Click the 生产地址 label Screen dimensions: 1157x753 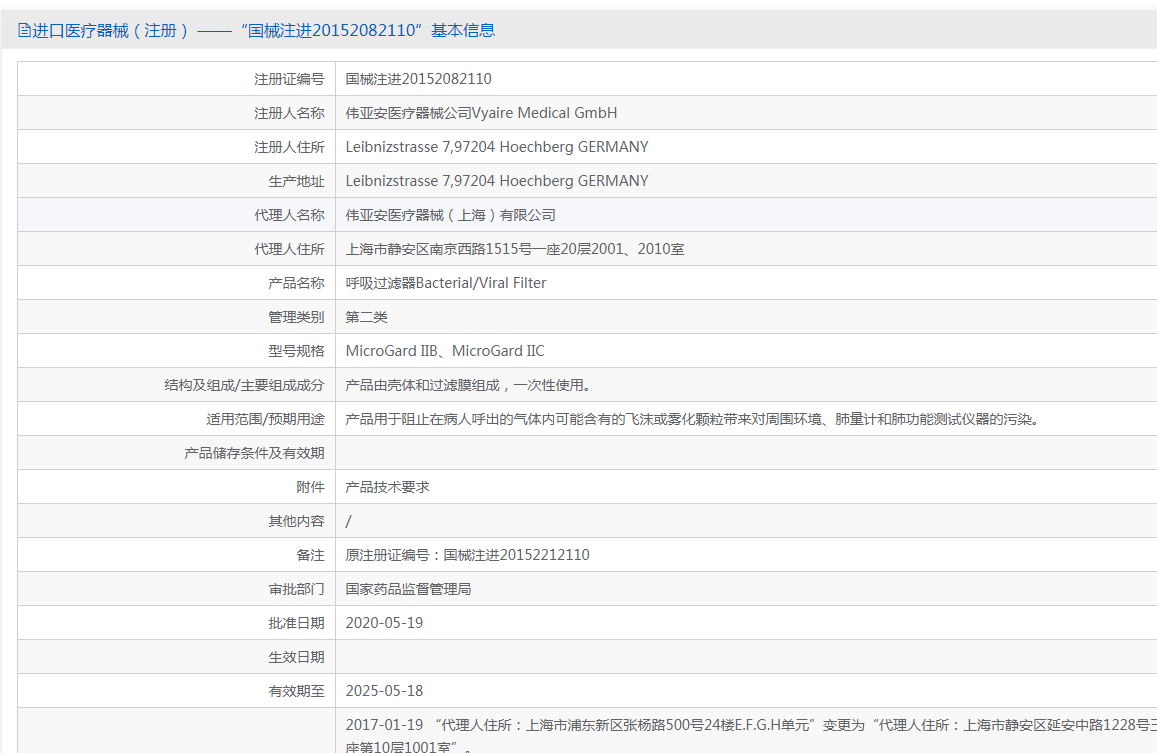click(x=296, y=181)
